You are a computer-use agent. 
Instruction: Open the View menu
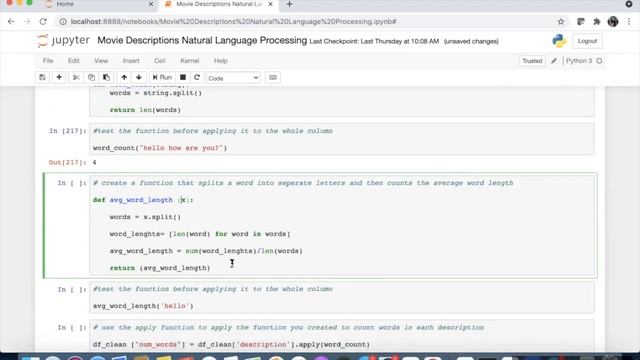click(x=101, y=61)
